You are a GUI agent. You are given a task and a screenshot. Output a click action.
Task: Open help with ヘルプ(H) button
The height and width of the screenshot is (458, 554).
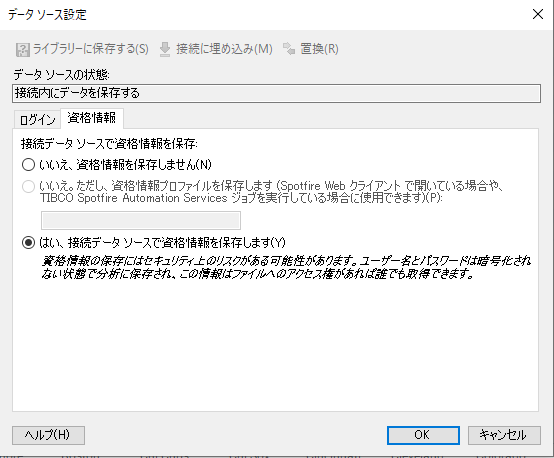point(48,435)
